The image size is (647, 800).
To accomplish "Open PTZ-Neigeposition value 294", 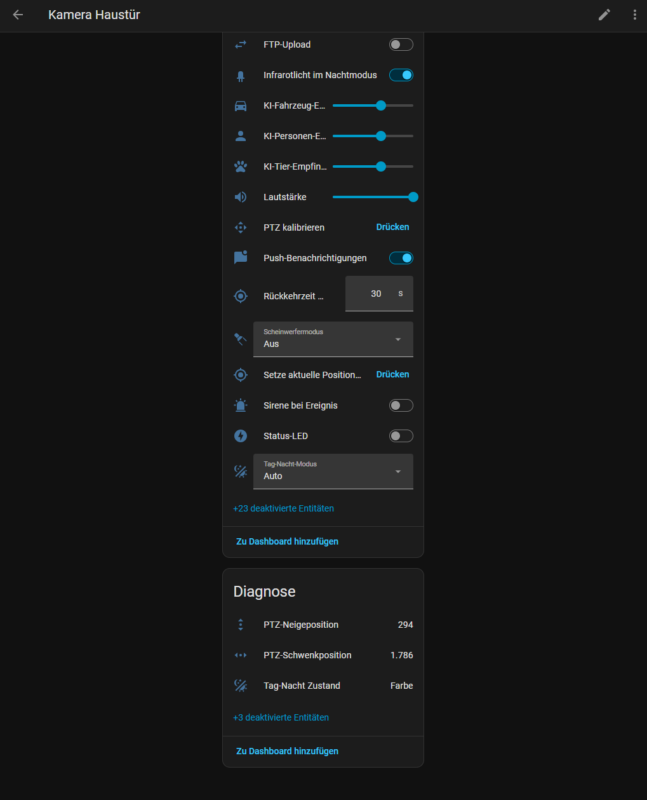I will (405, 625).
